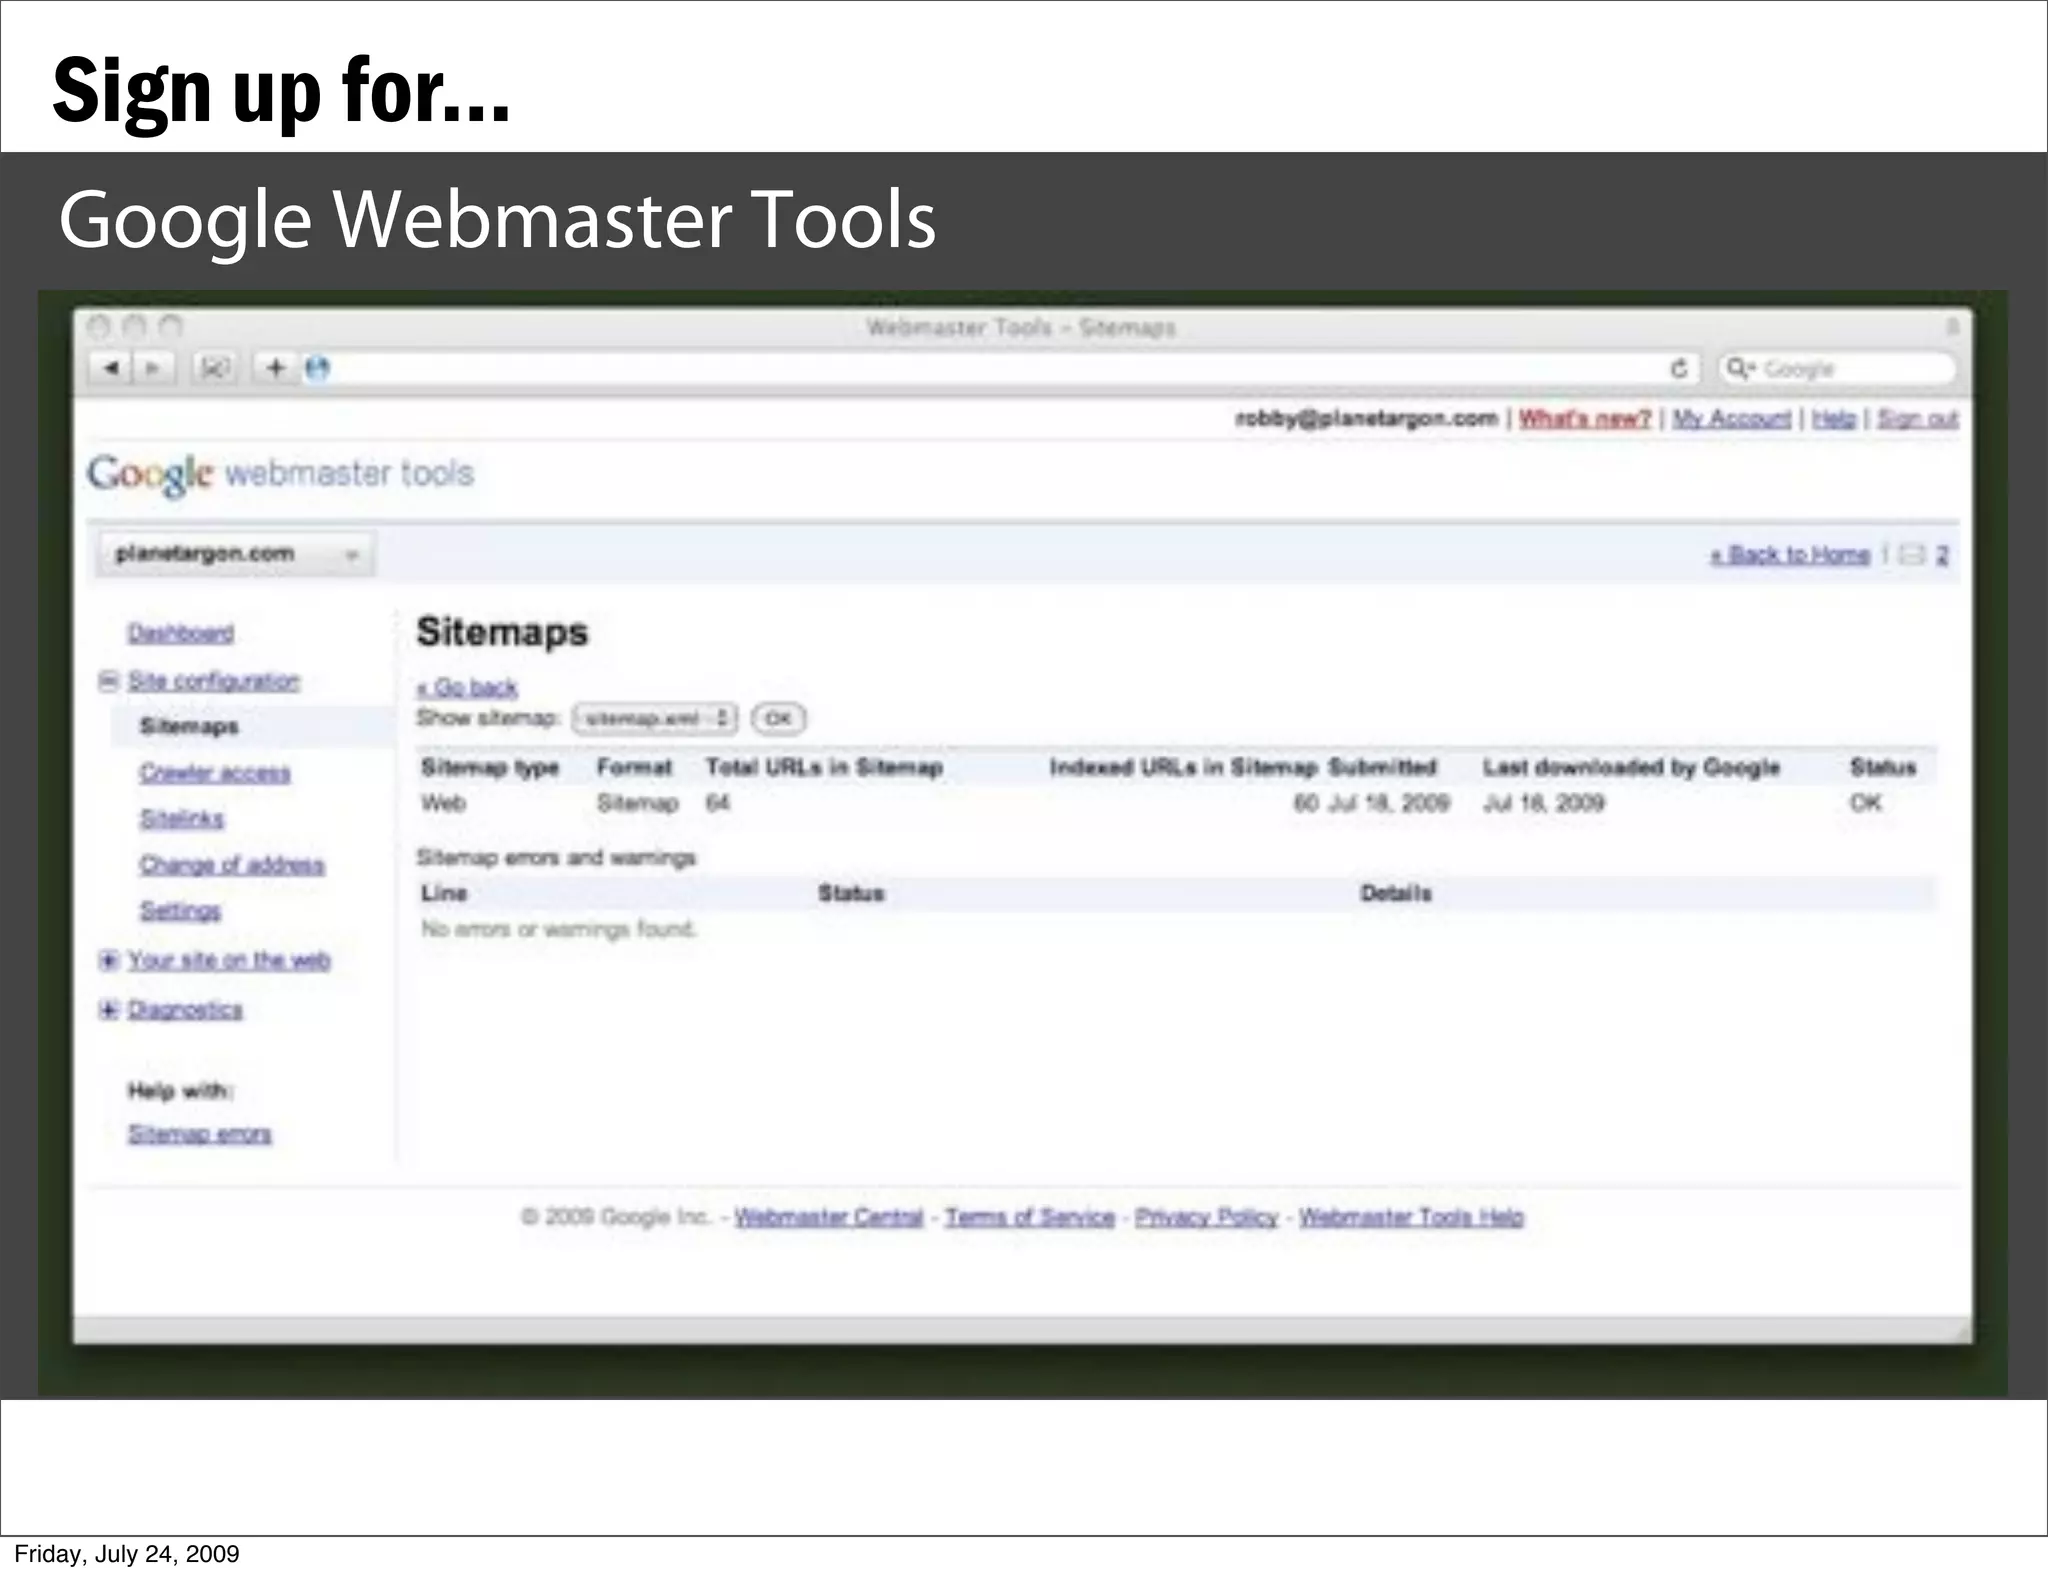The image size is (2048, 1576).
Task: Expand Your site on the web section
Action: 109,960
